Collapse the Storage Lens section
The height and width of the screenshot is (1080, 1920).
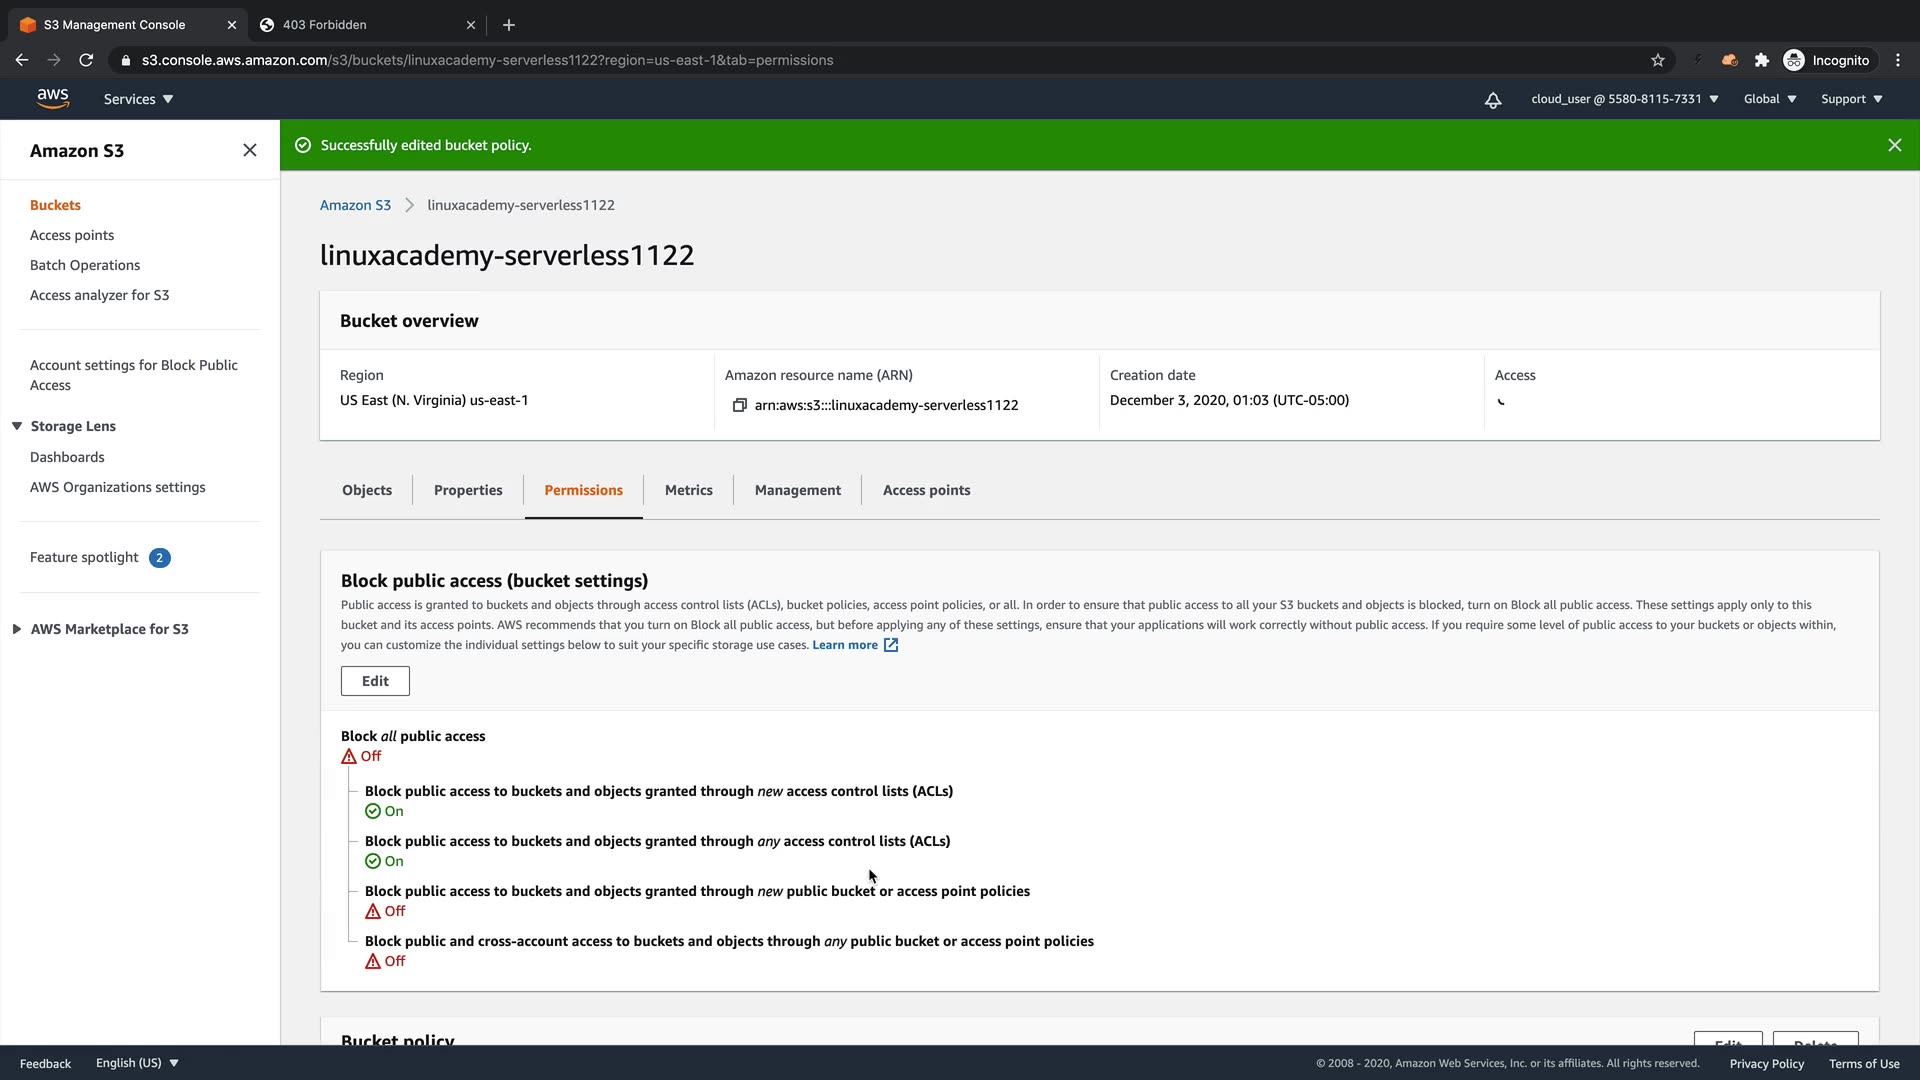(x=17, y=426)
